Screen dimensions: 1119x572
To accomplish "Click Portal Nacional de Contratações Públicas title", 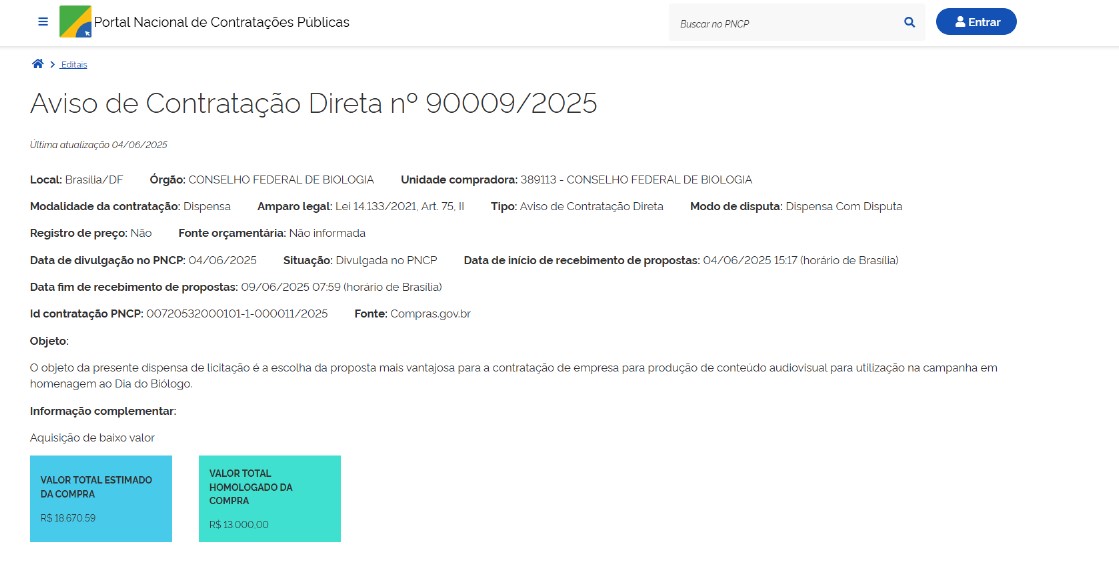I will 221,22.
